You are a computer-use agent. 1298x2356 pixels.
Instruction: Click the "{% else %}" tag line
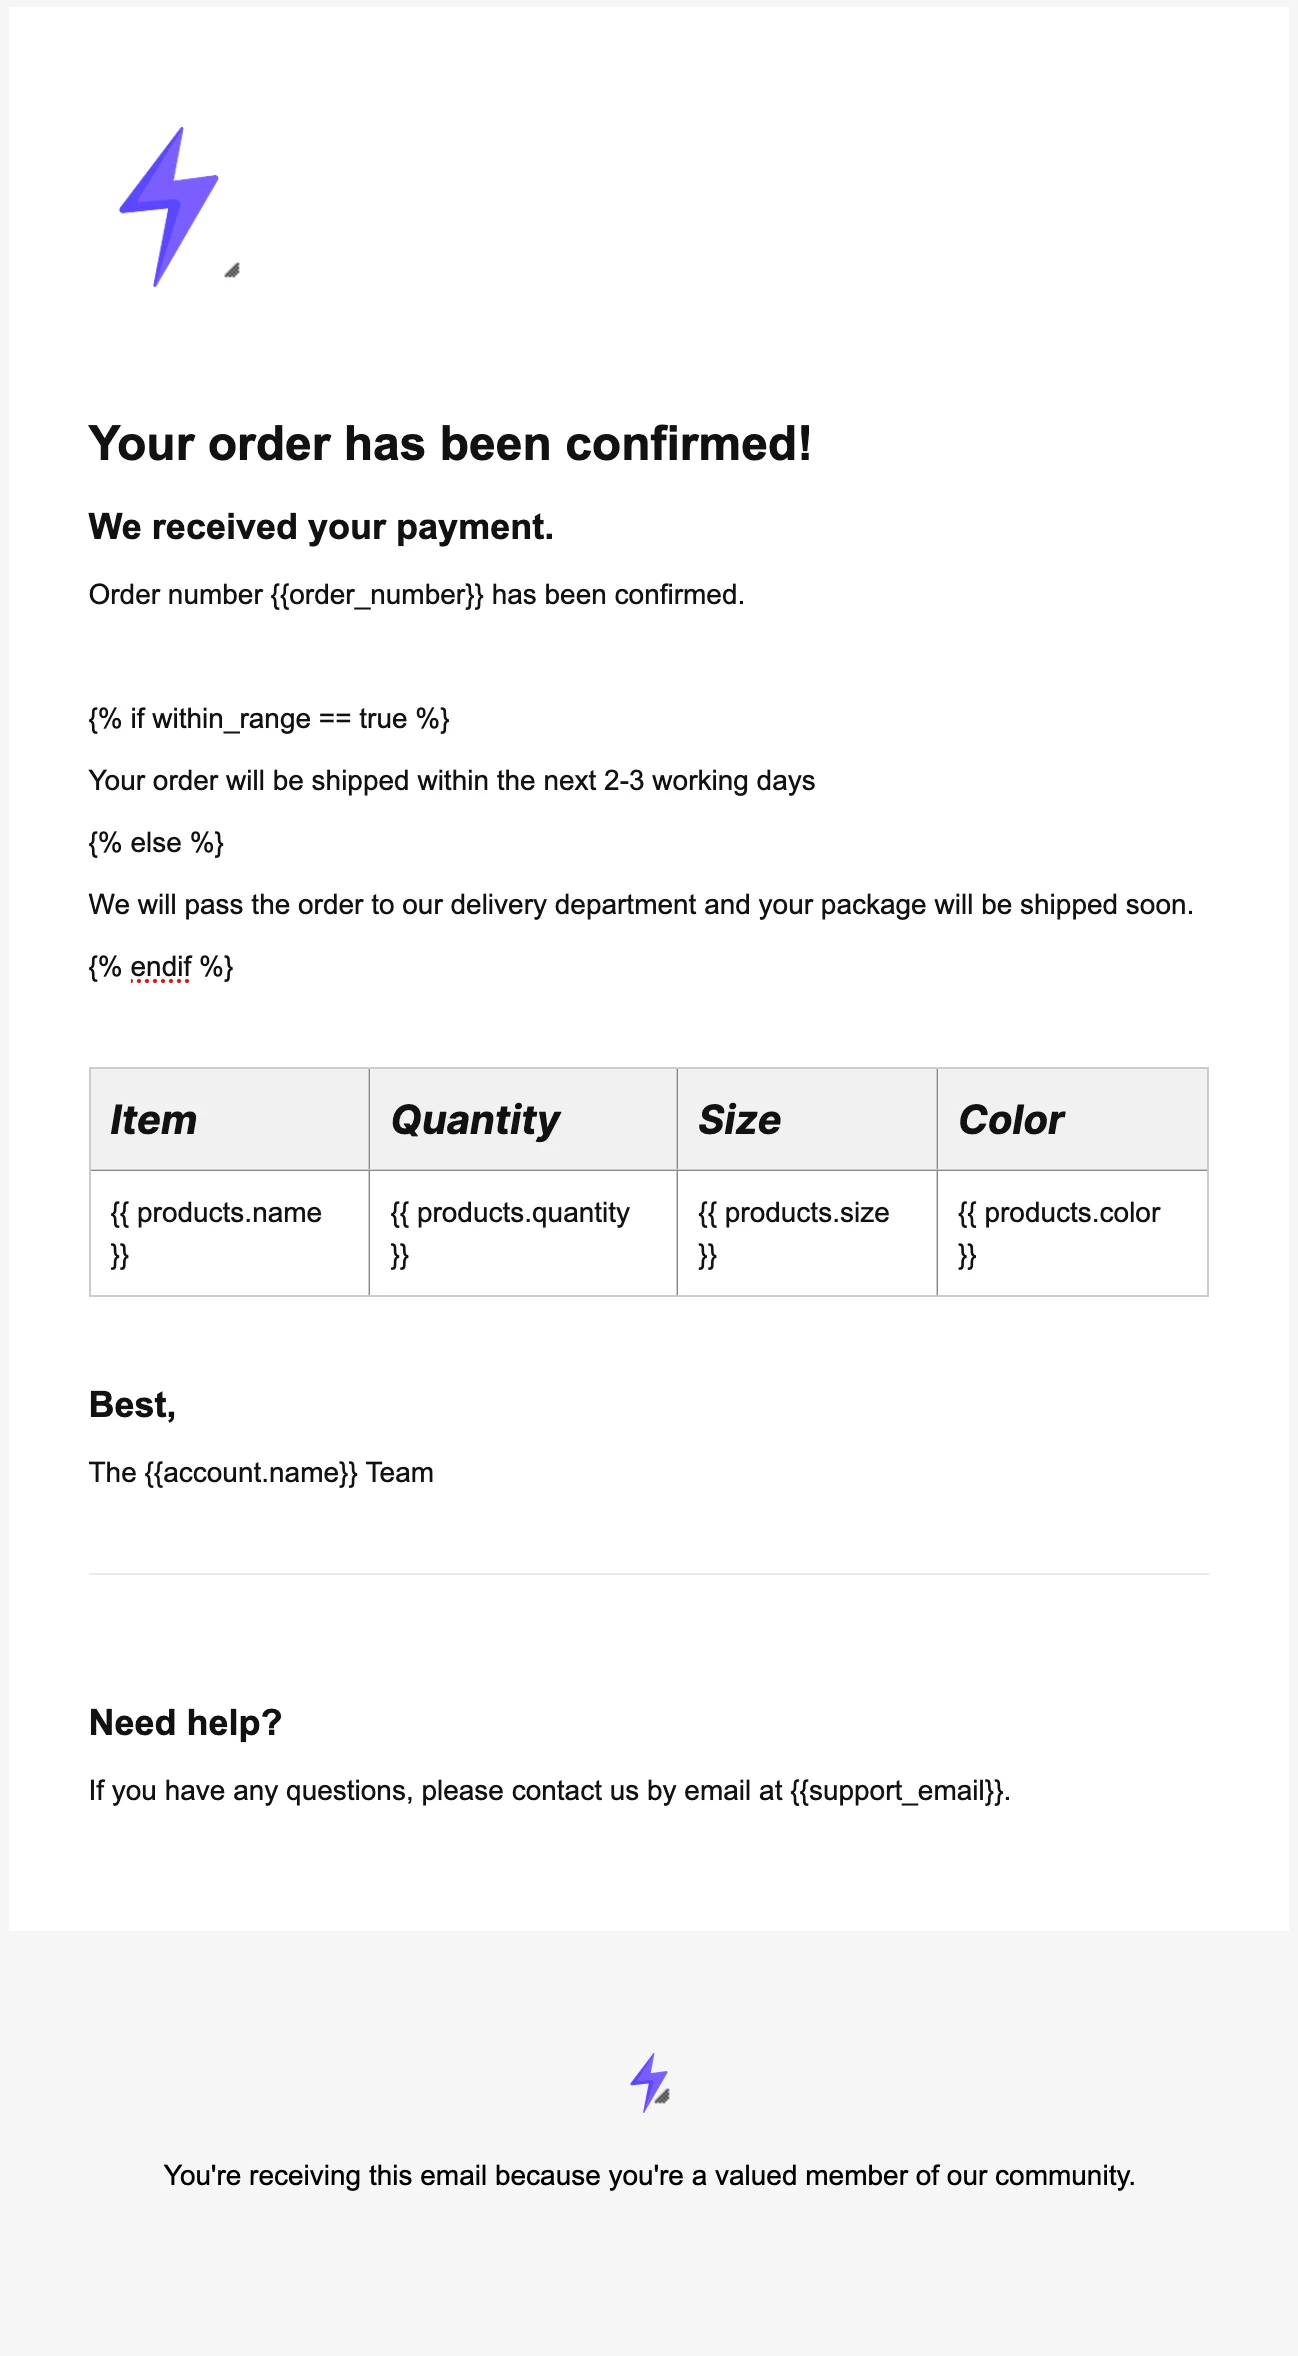156,843
